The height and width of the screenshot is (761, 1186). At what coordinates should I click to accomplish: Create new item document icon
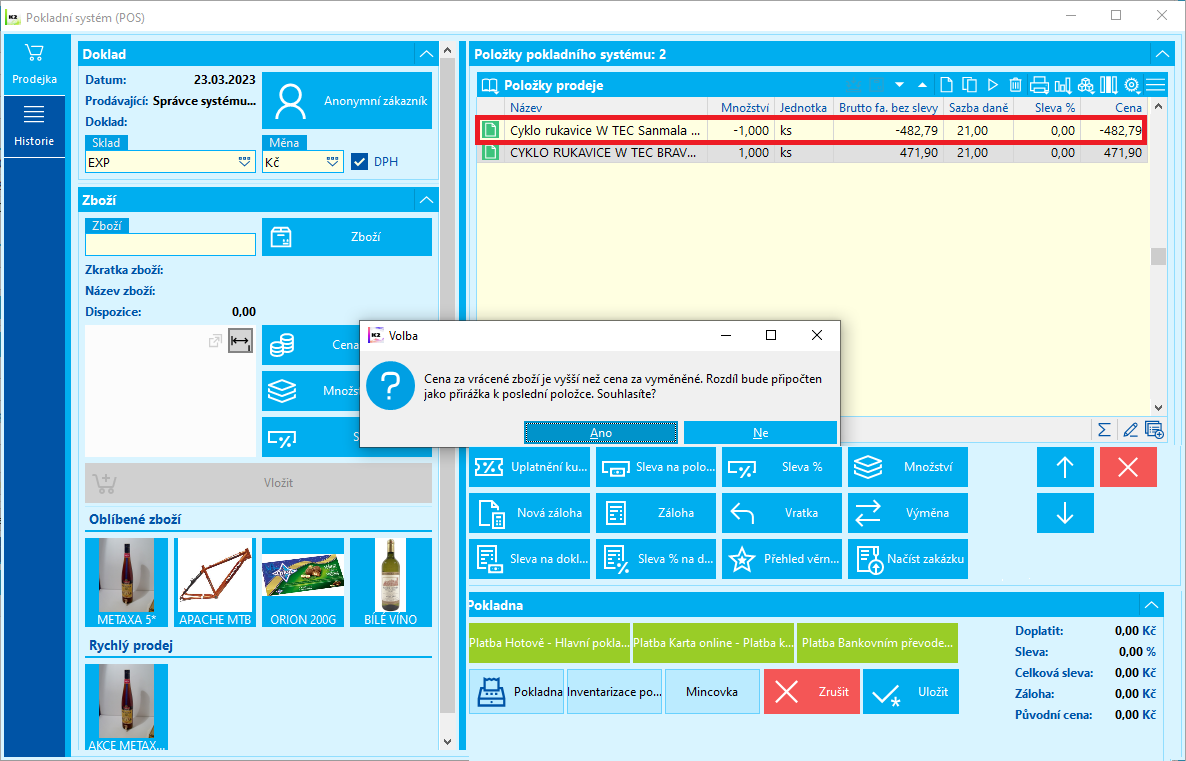click(x=946, y=85)
